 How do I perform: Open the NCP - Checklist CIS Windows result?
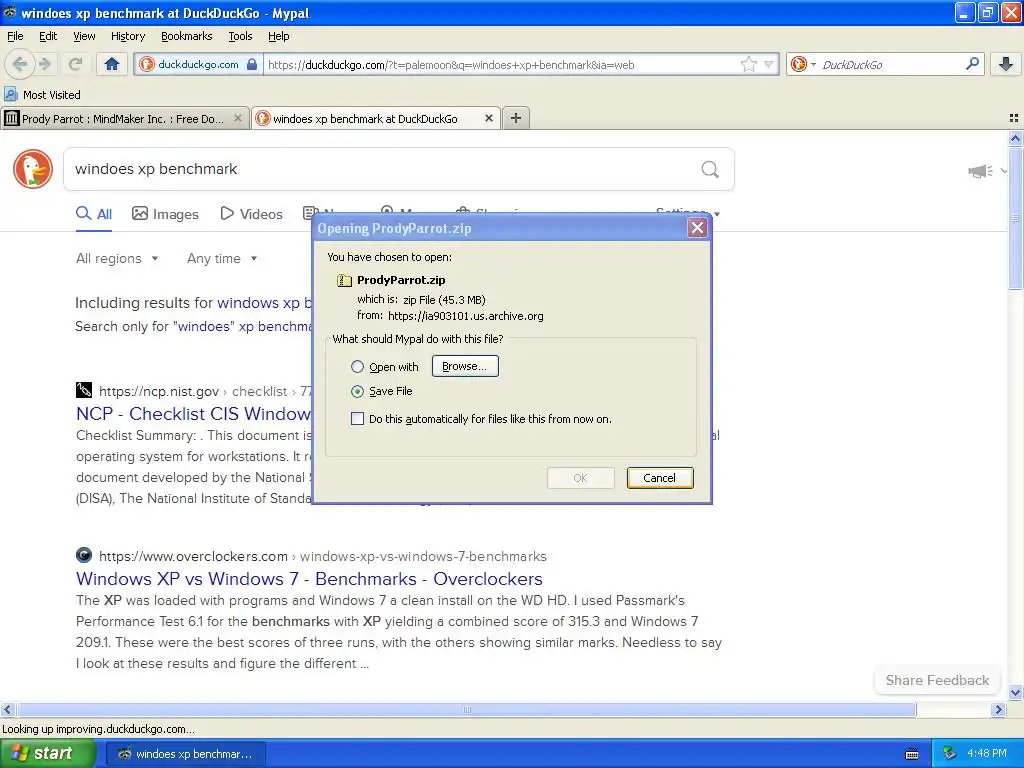coord(194,413)
